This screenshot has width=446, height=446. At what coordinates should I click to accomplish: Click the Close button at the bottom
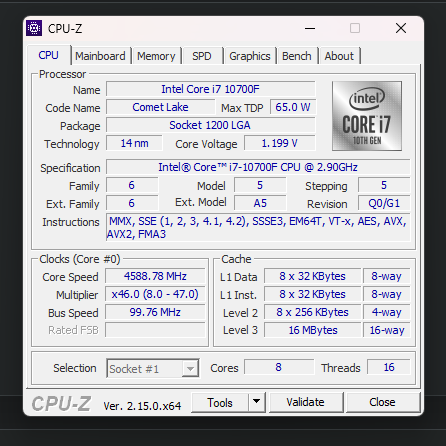pyautogui.click(x=382, y=402)
